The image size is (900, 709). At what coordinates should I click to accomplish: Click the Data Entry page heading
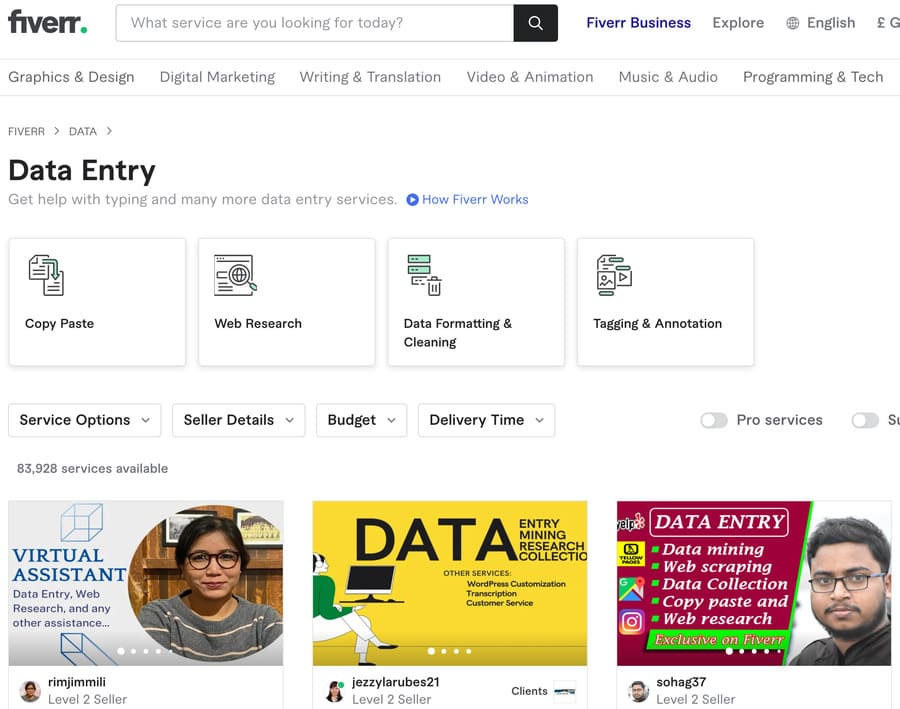(82, 171)
